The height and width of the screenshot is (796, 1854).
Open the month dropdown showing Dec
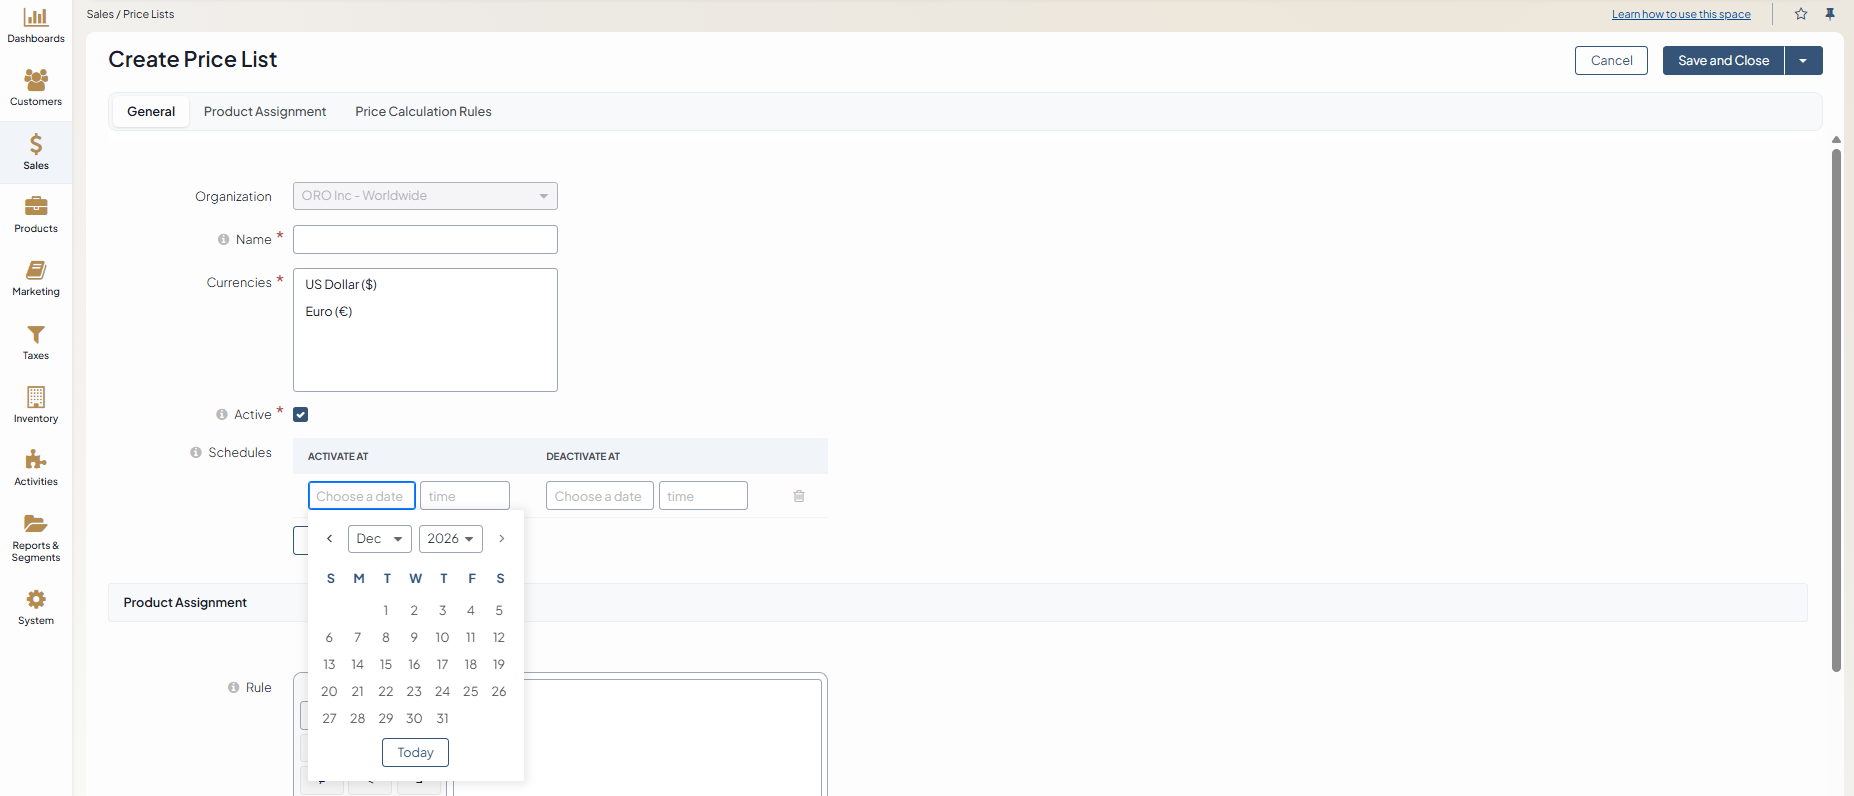tap(380, 539)
